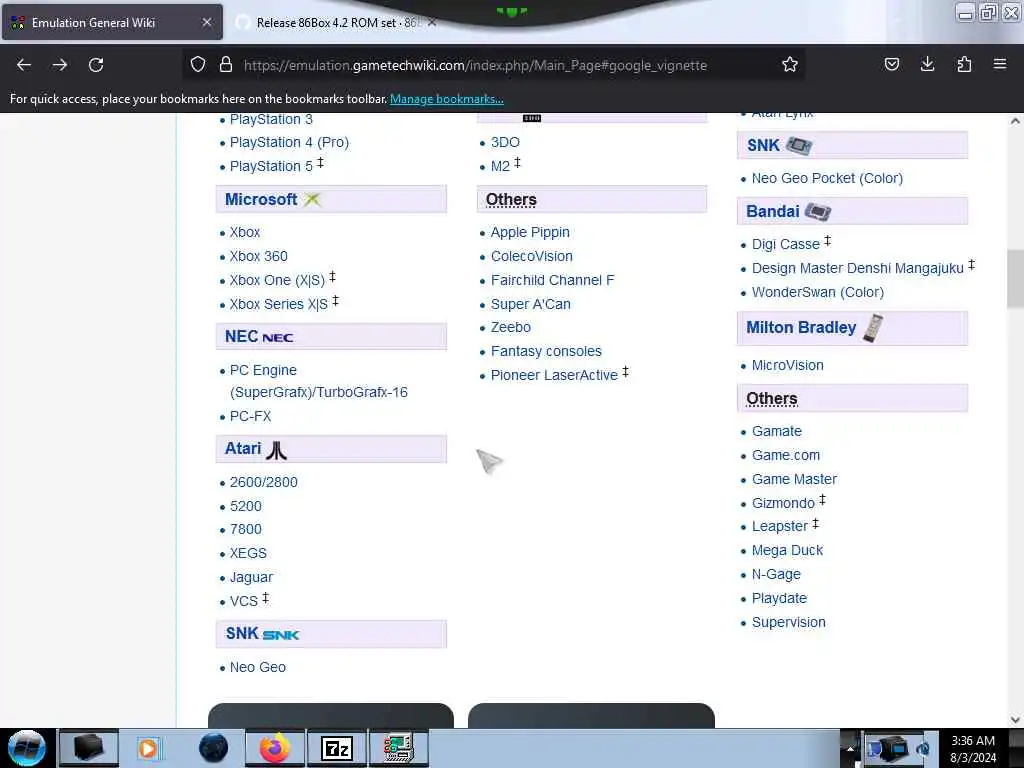The width and height of the screenshot is (1024, 768).
Task: Open the Apple Pippin link
Action: 530,232
